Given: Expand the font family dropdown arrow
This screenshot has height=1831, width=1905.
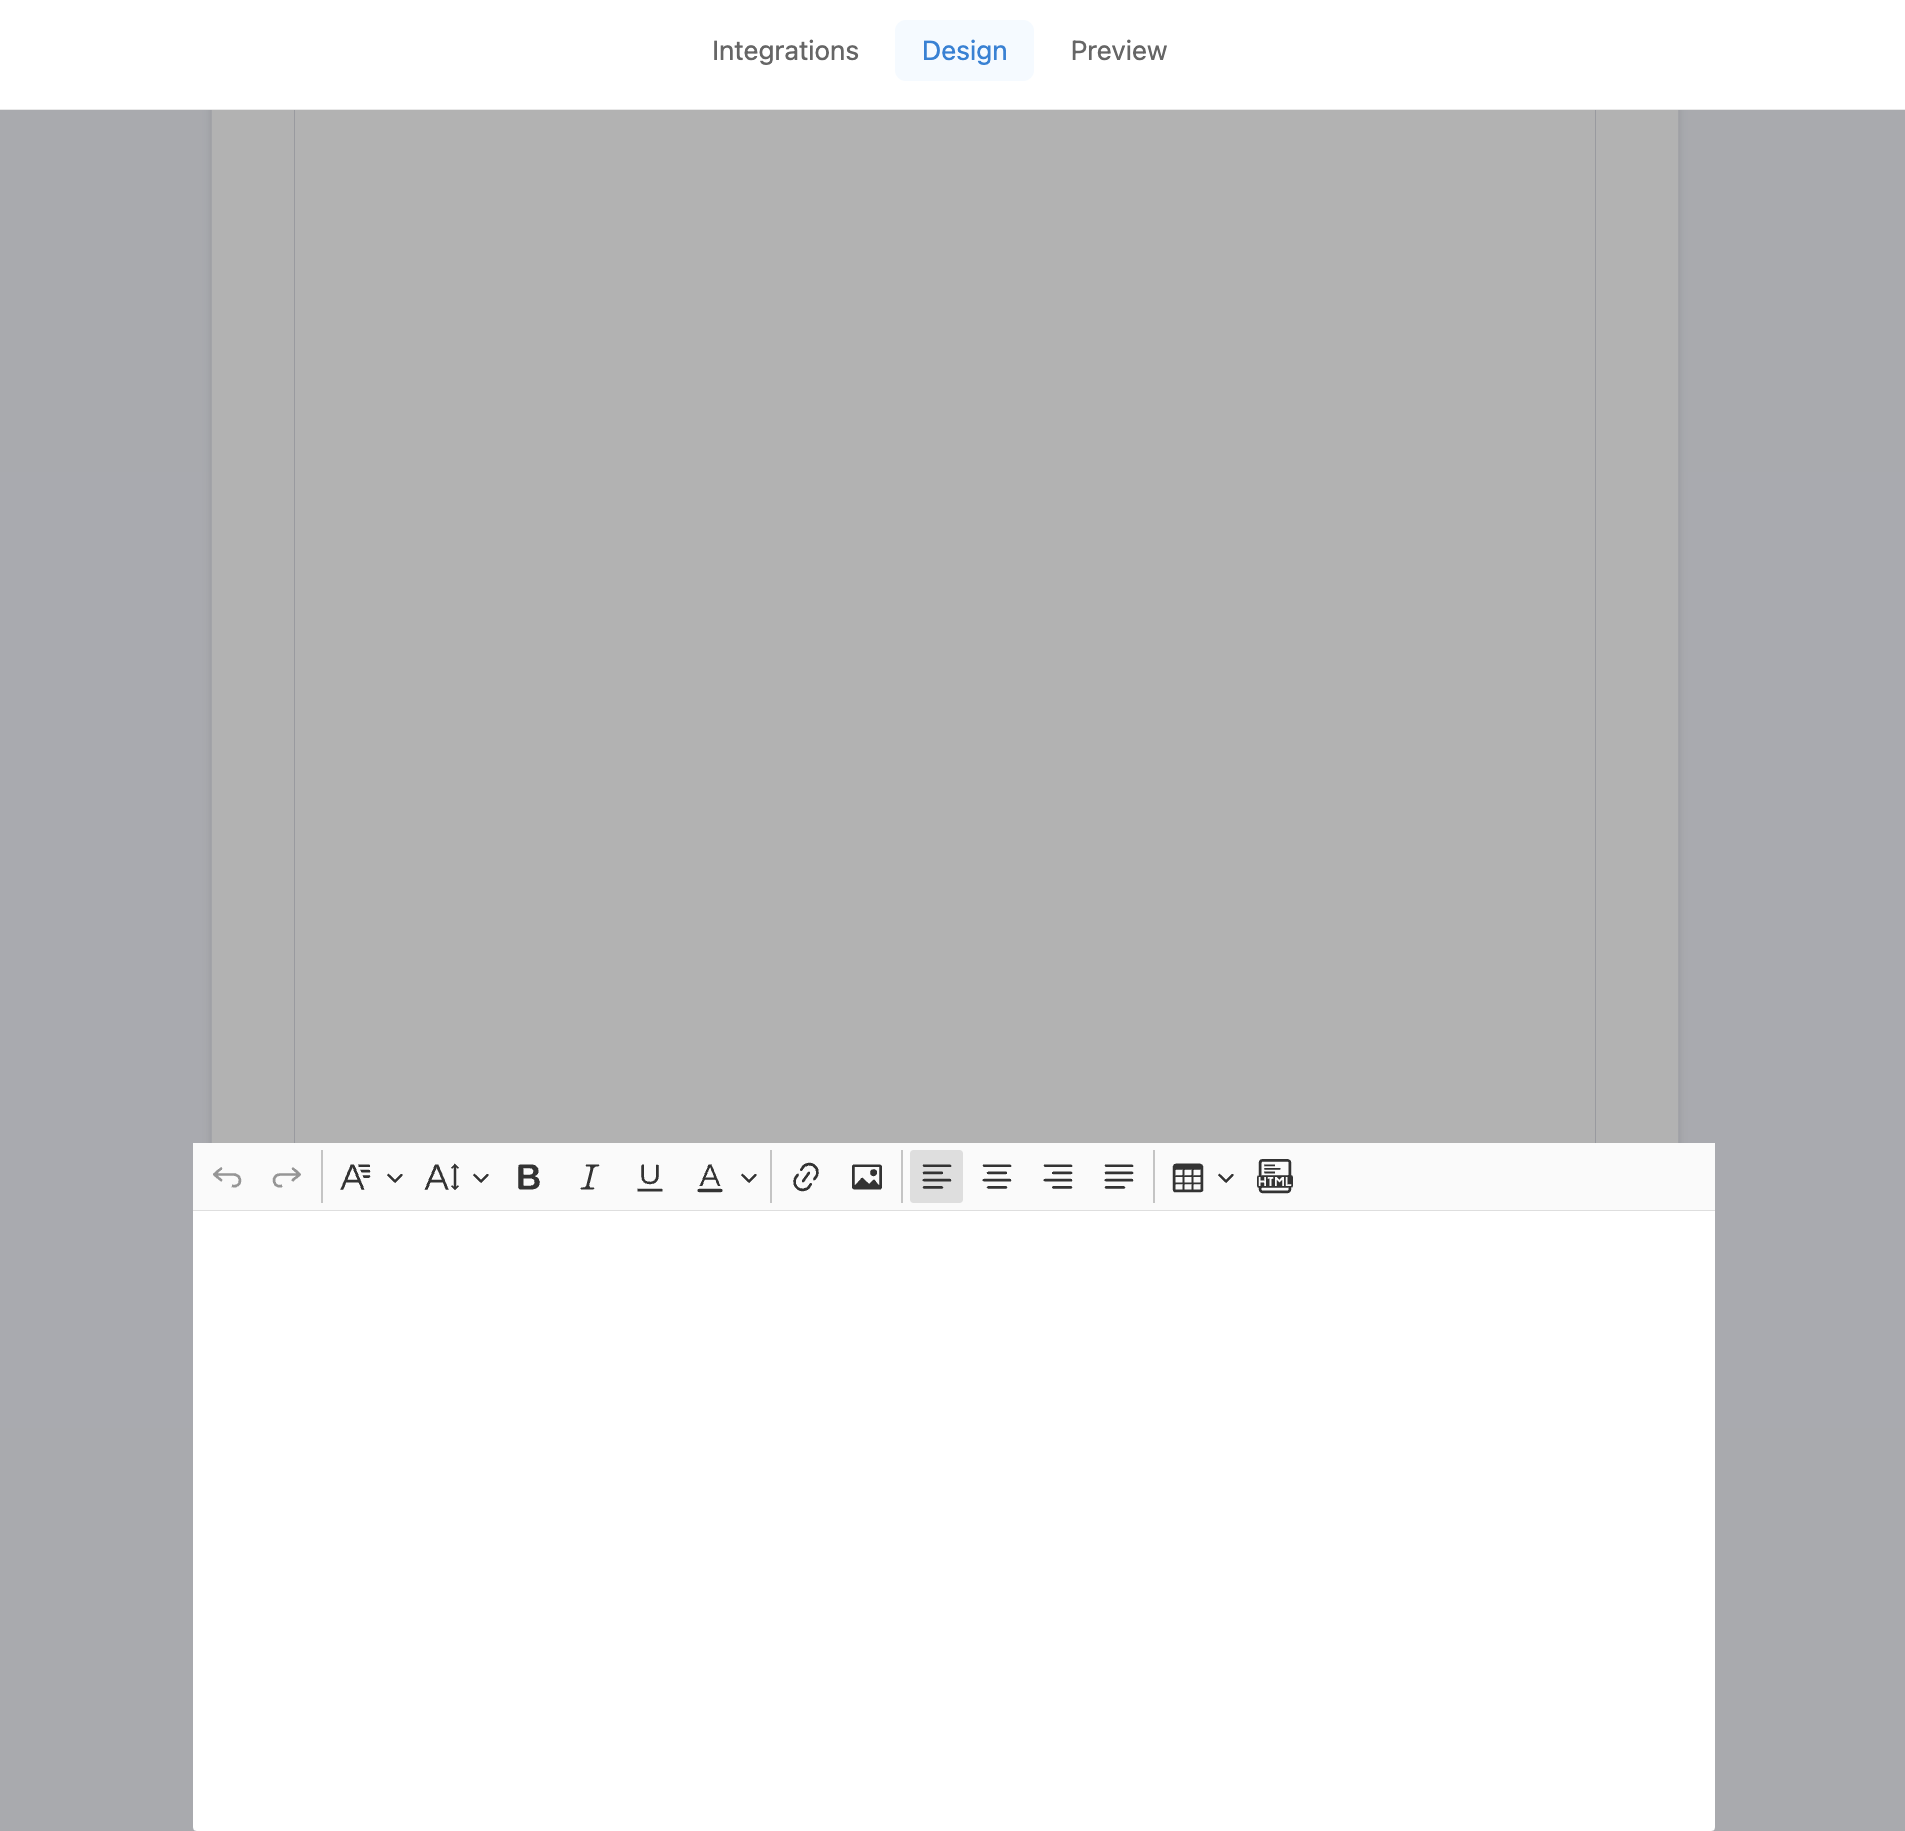Looking at the screenshot, I should coord(395,1178).
